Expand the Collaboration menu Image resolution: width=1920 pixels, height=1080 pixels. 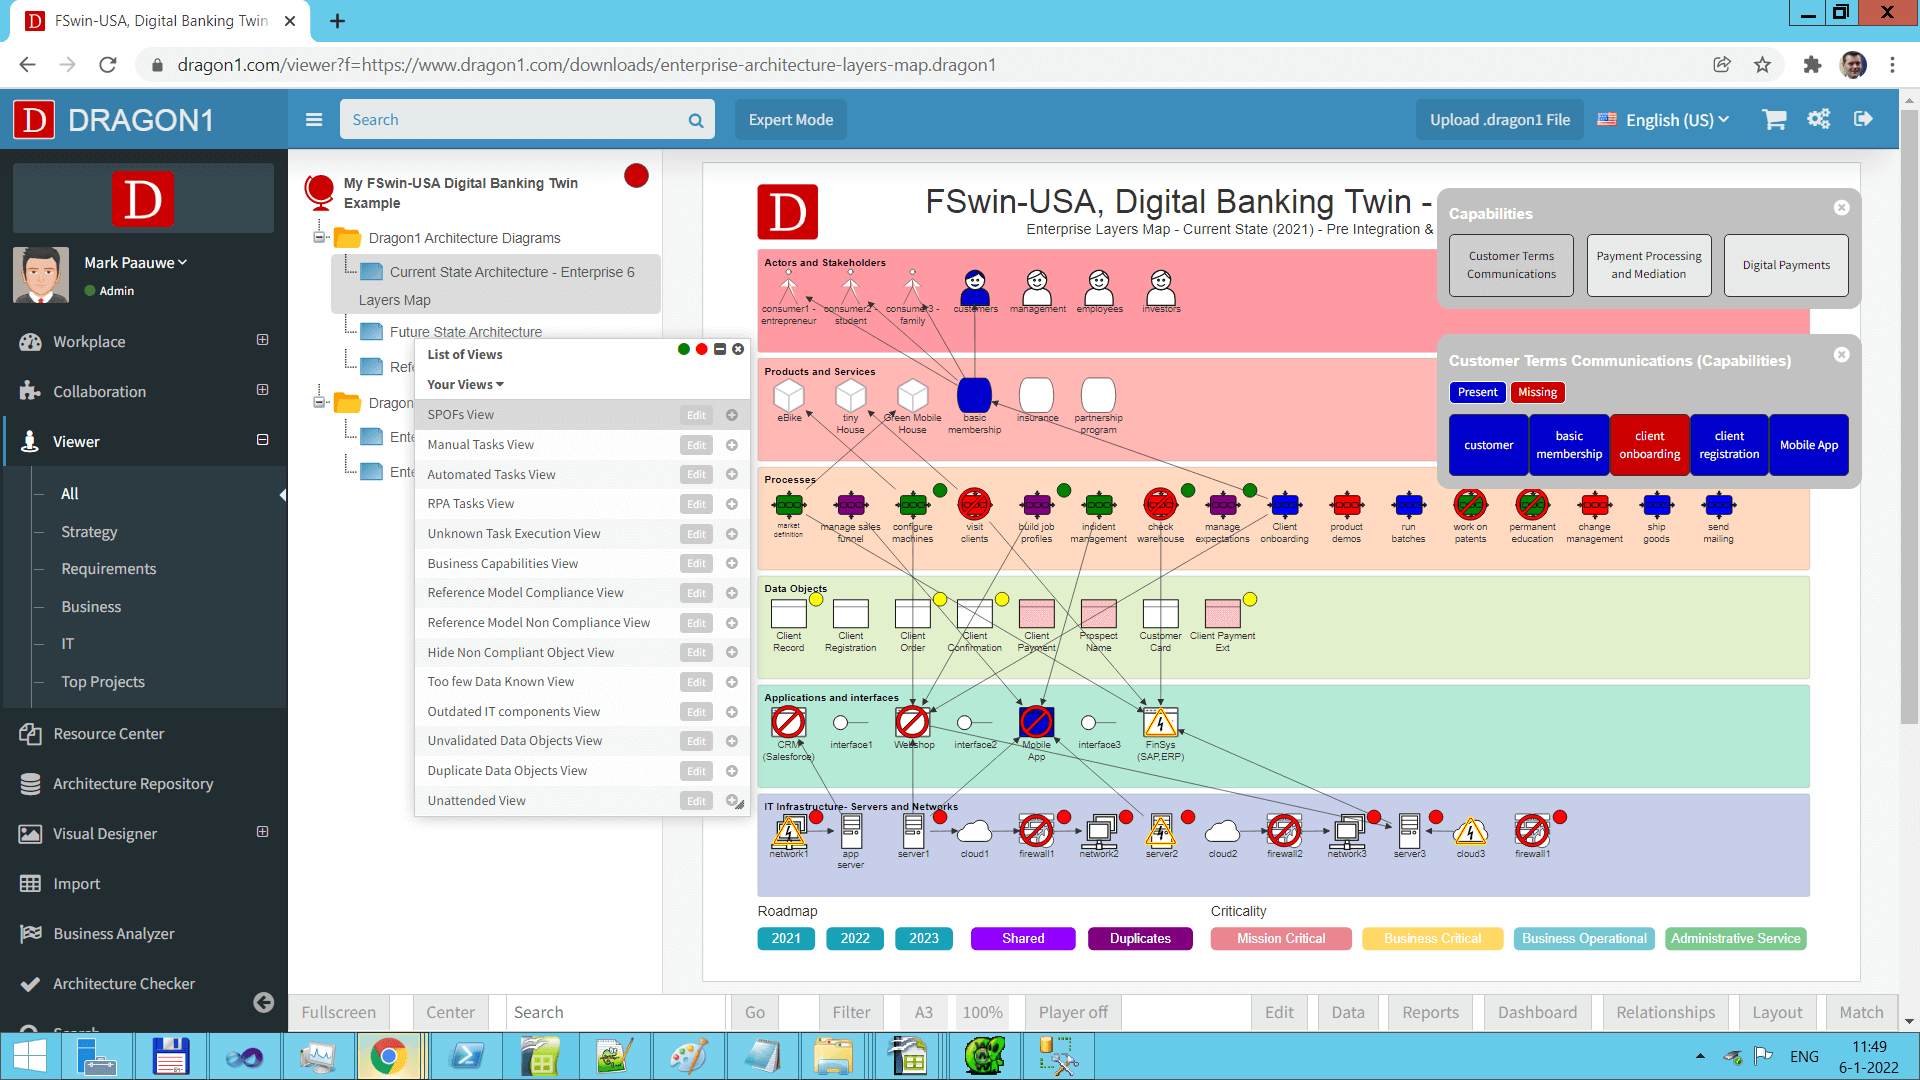coord(262,390)
